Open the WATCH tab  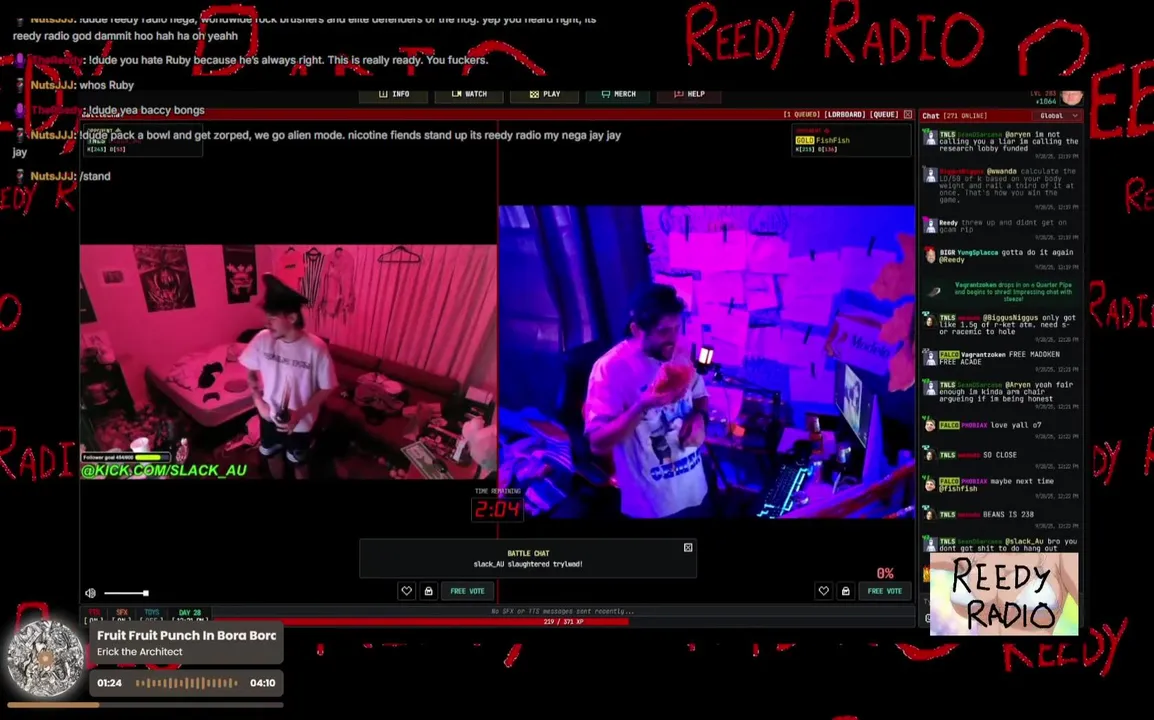(469, 94)
